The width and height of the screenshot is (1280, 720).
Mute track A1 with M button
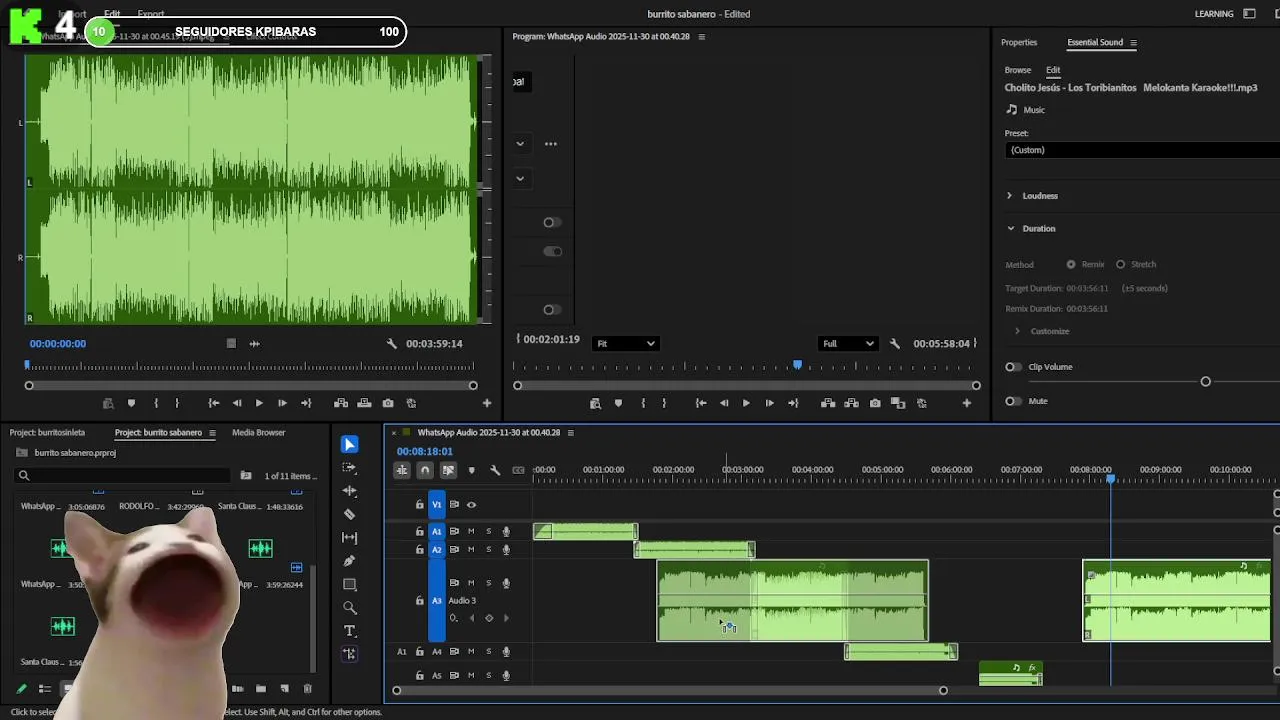coord(471,531)
